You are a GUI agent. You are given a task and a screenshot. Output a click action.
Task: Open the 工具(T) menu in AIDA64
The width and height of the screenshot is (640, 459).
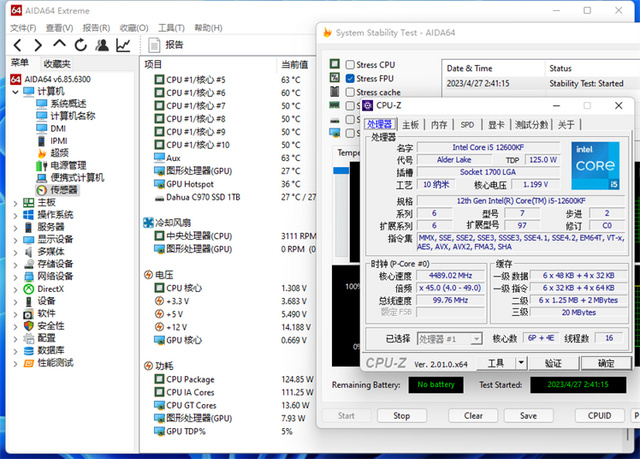click(x=171, y=28)
